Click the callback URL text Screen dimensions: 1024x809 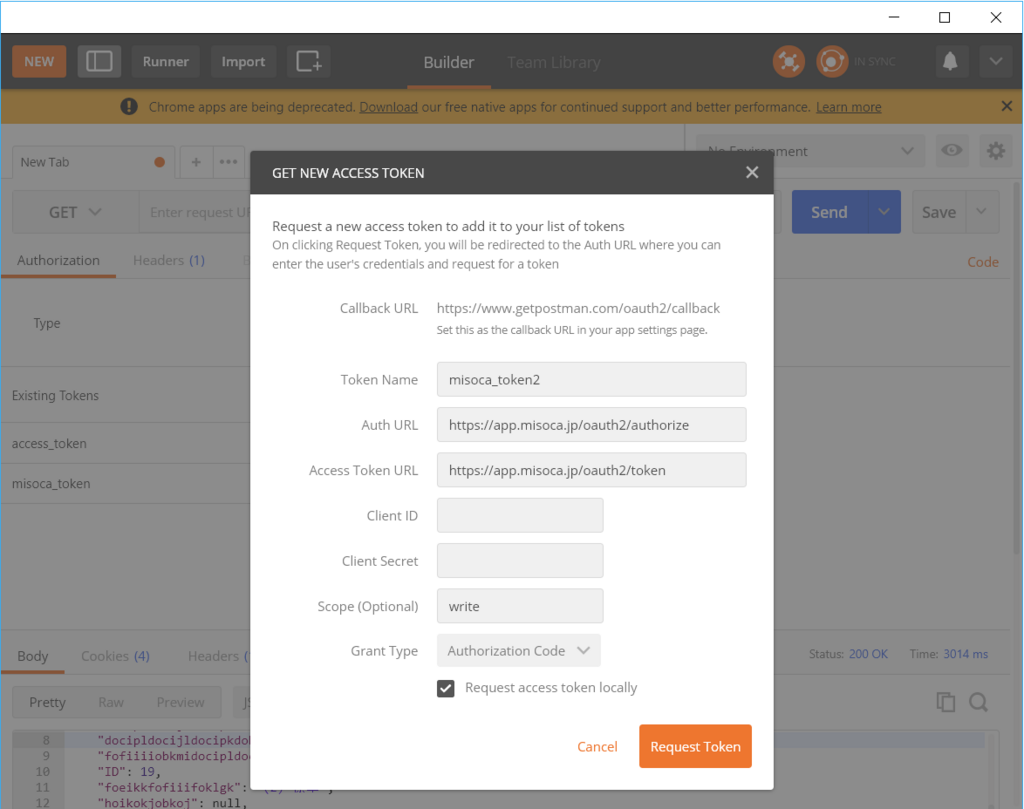click(578, 308)
